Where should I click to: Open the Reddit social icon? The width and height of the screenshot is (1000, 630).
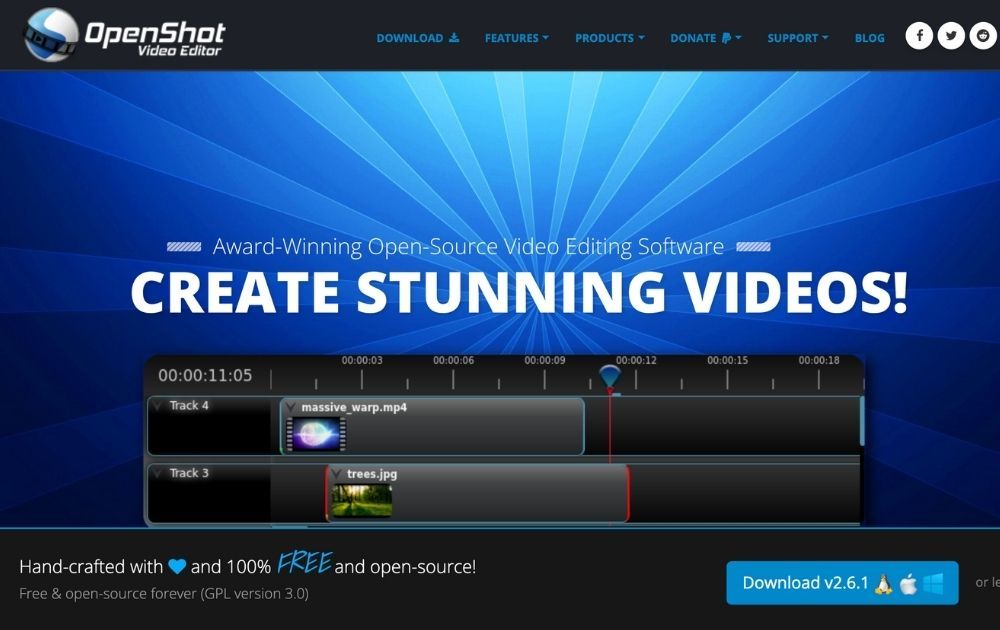984,36
